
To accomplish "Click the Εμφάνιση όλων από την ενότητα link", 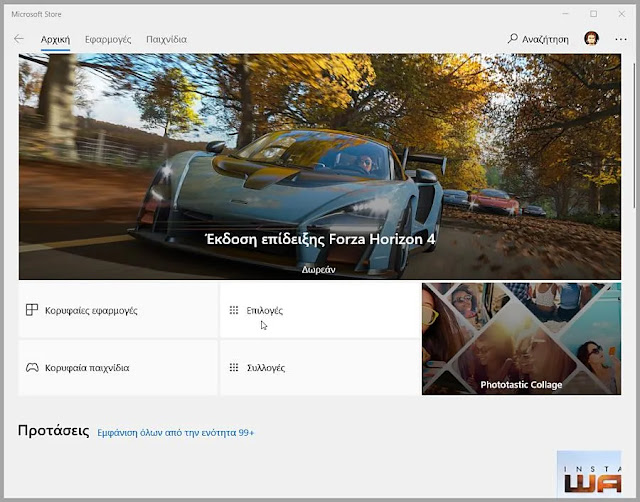I will (x=176, y=433).
